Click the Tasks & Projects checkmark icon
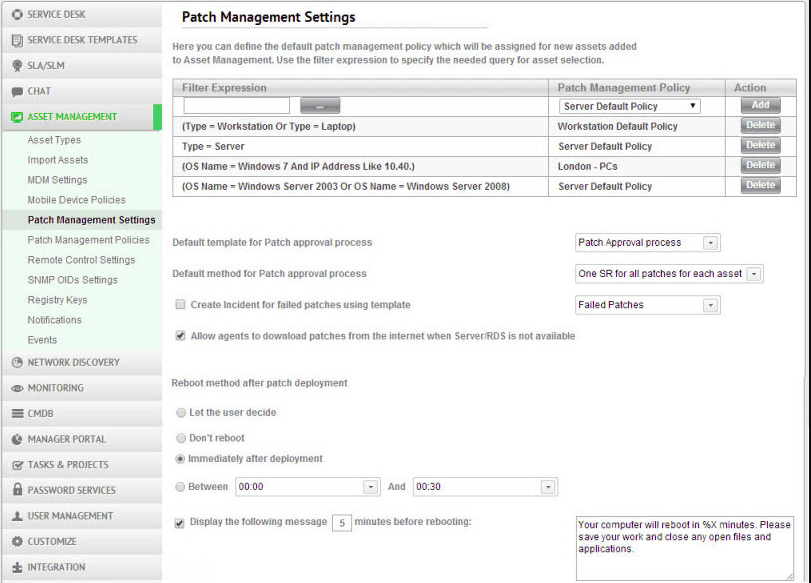Viewport: 811px width, 583px height. click(x=17, y=465)
